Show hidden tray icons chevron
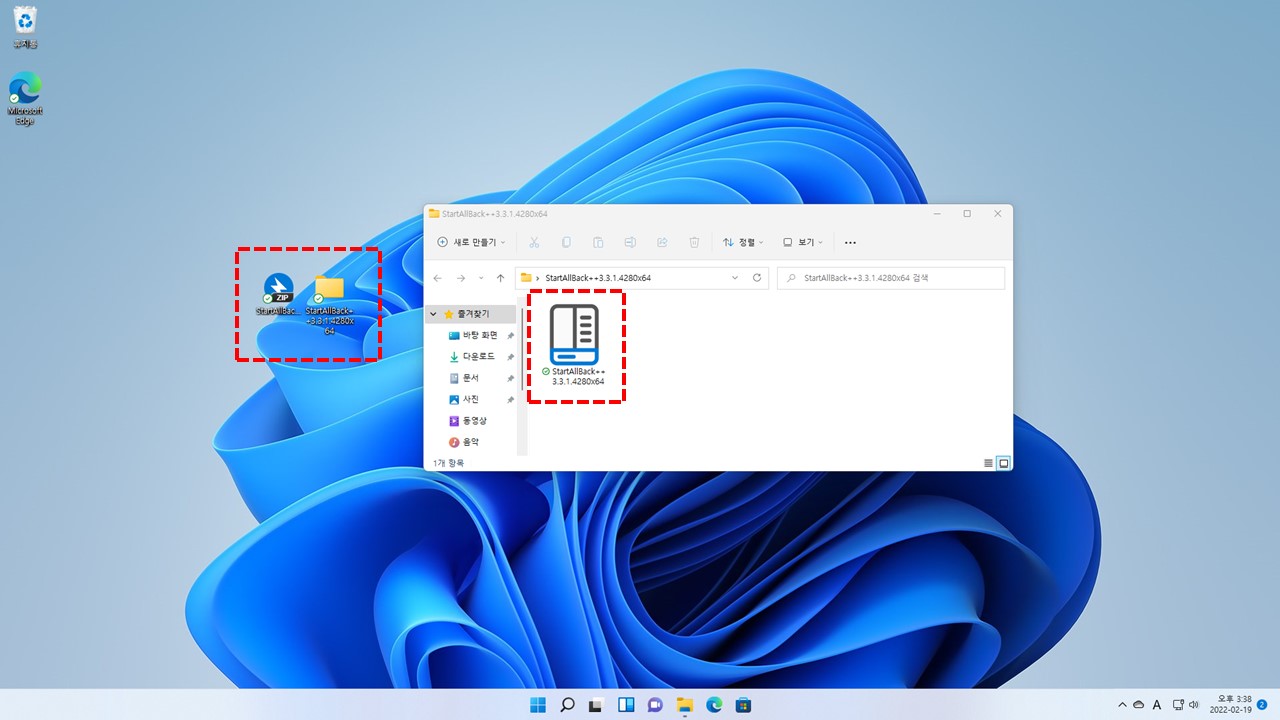Screen dimensions: 1280x720 [1122, 705]
